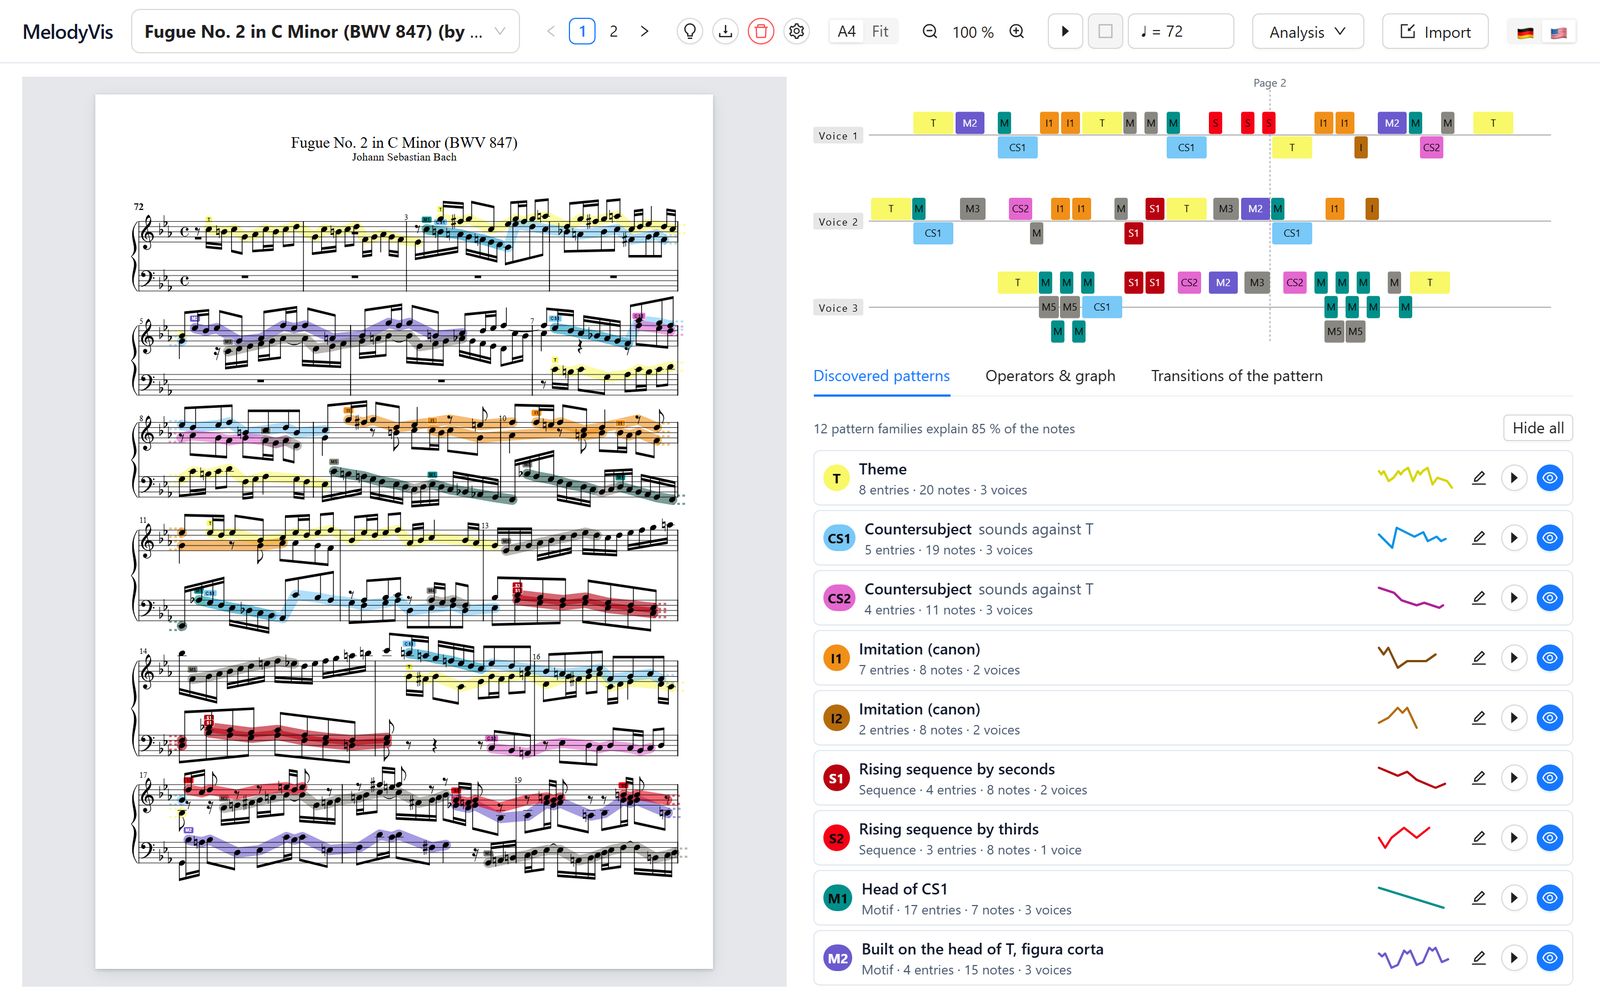Switch language with the US flag
Image resolution: width=1600 pixels, height=1000 pixels.
(1559, 32)
